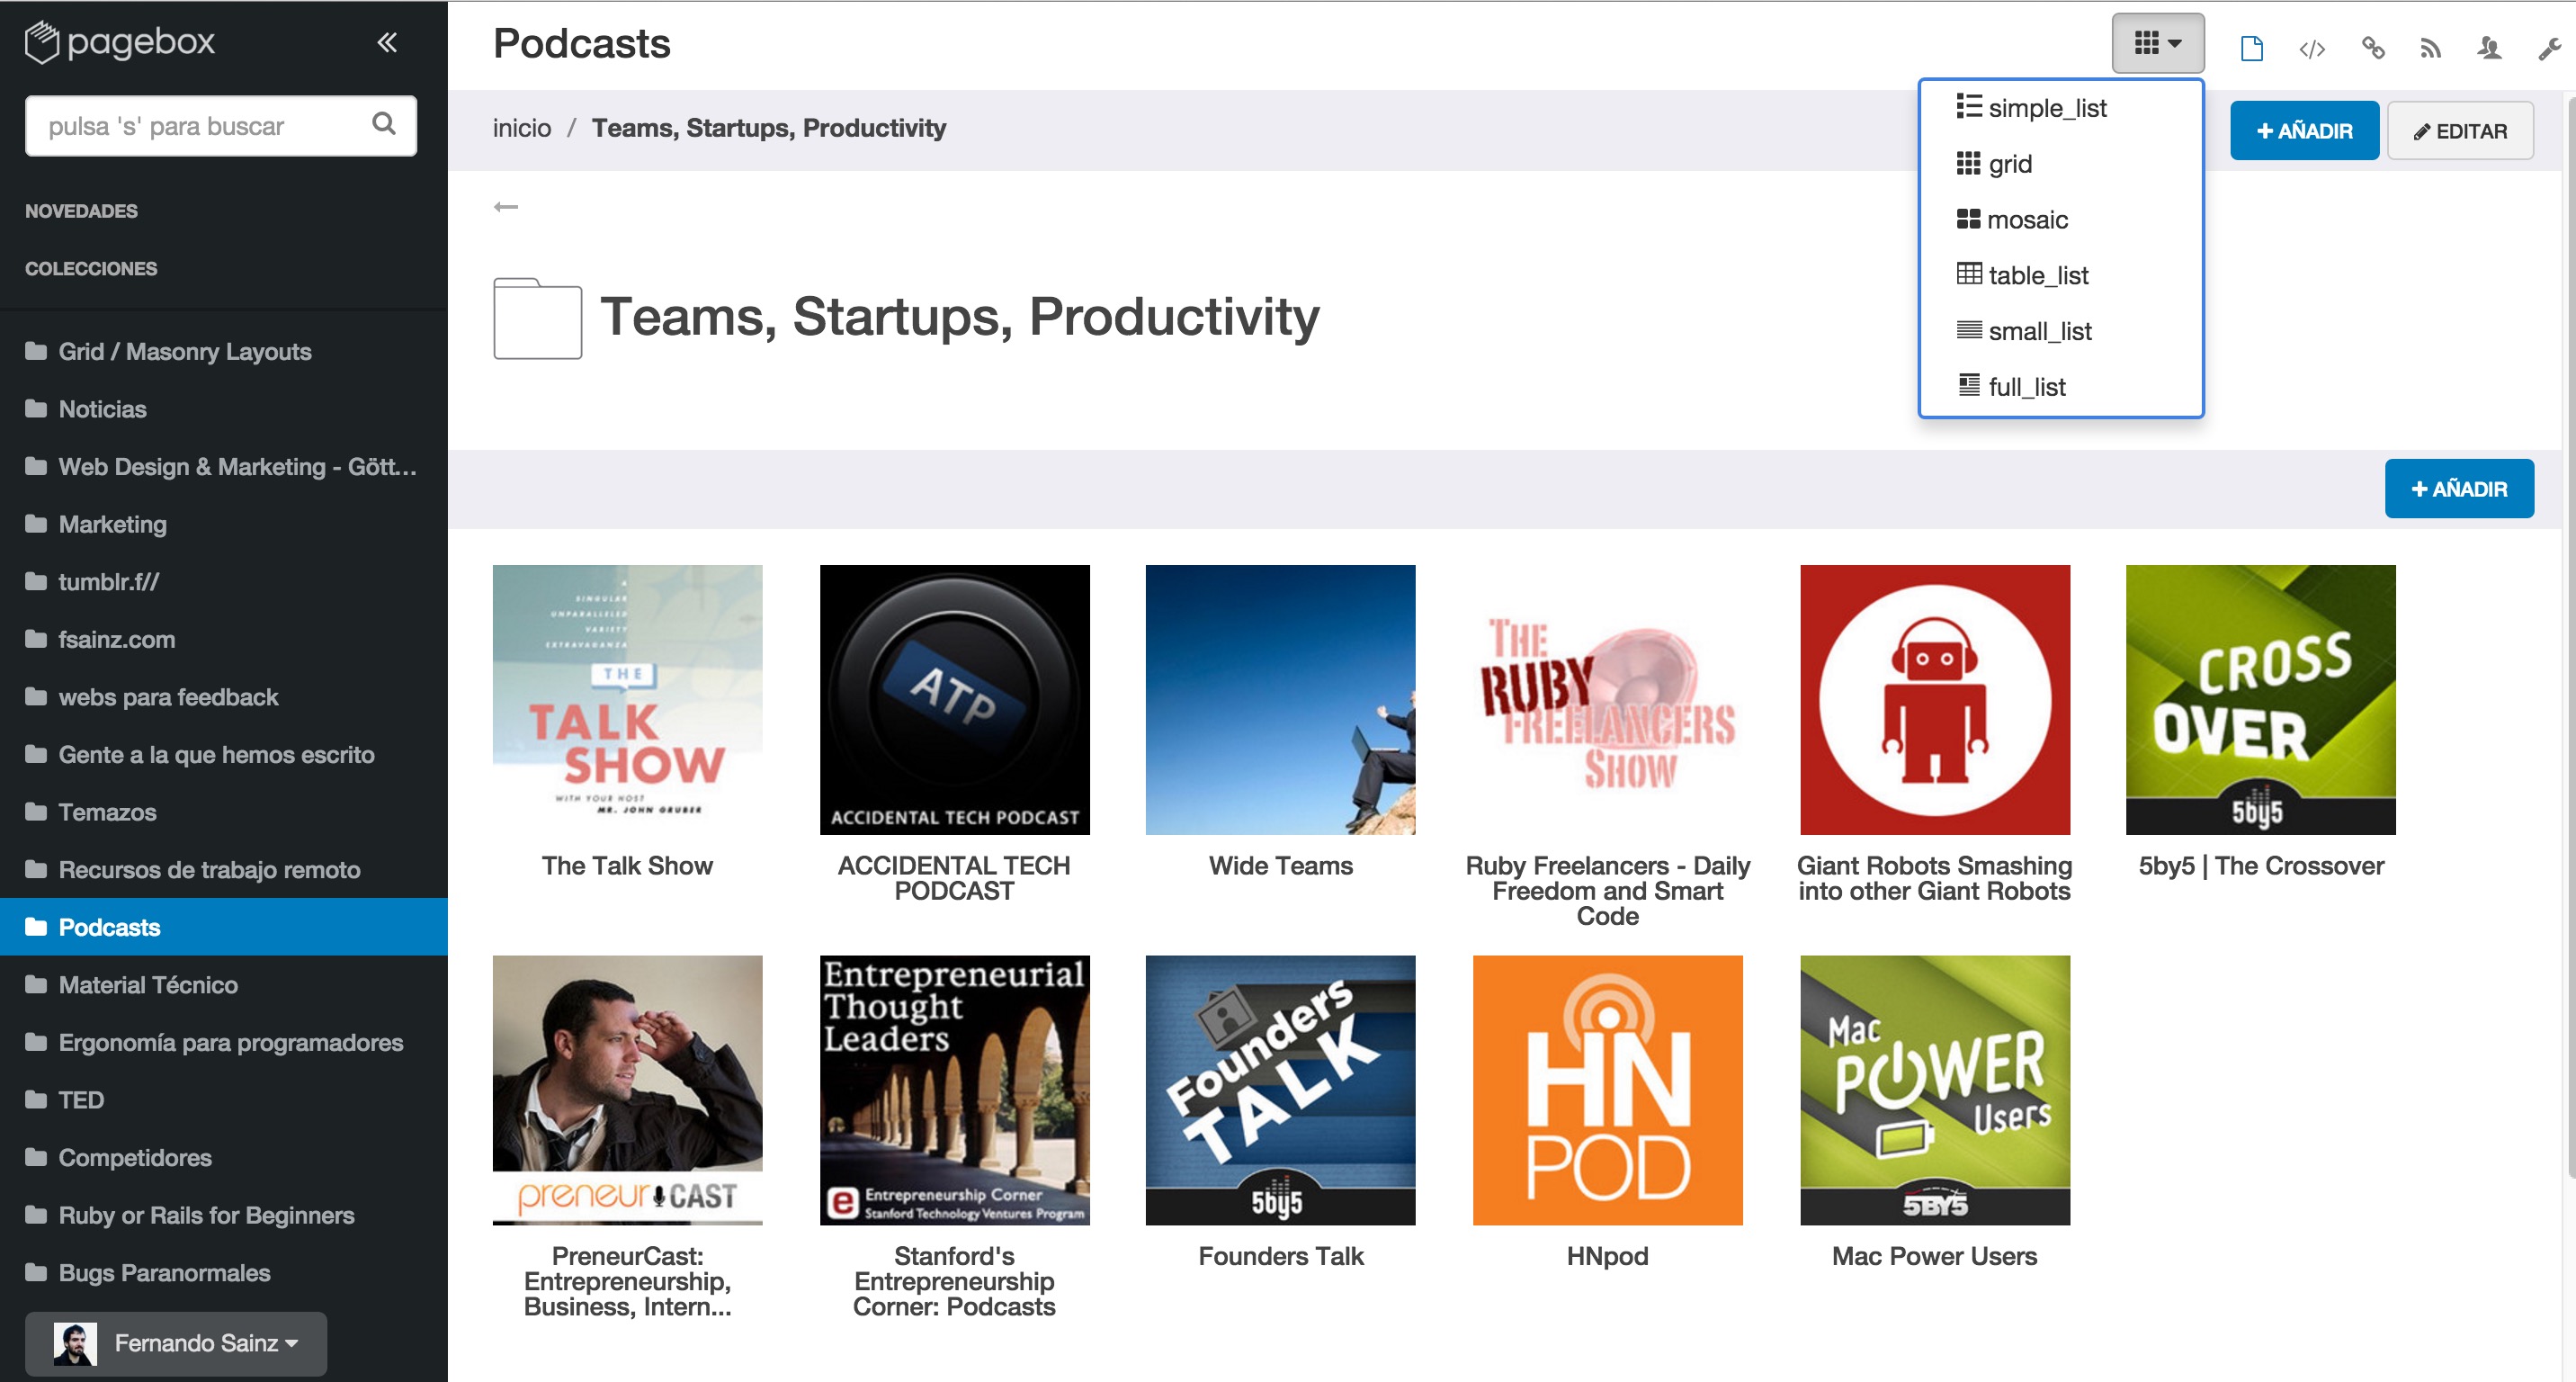Collapse the sidebar with the double chevron
Screen dimensions: 2576x1382
(x=387, y=42)
